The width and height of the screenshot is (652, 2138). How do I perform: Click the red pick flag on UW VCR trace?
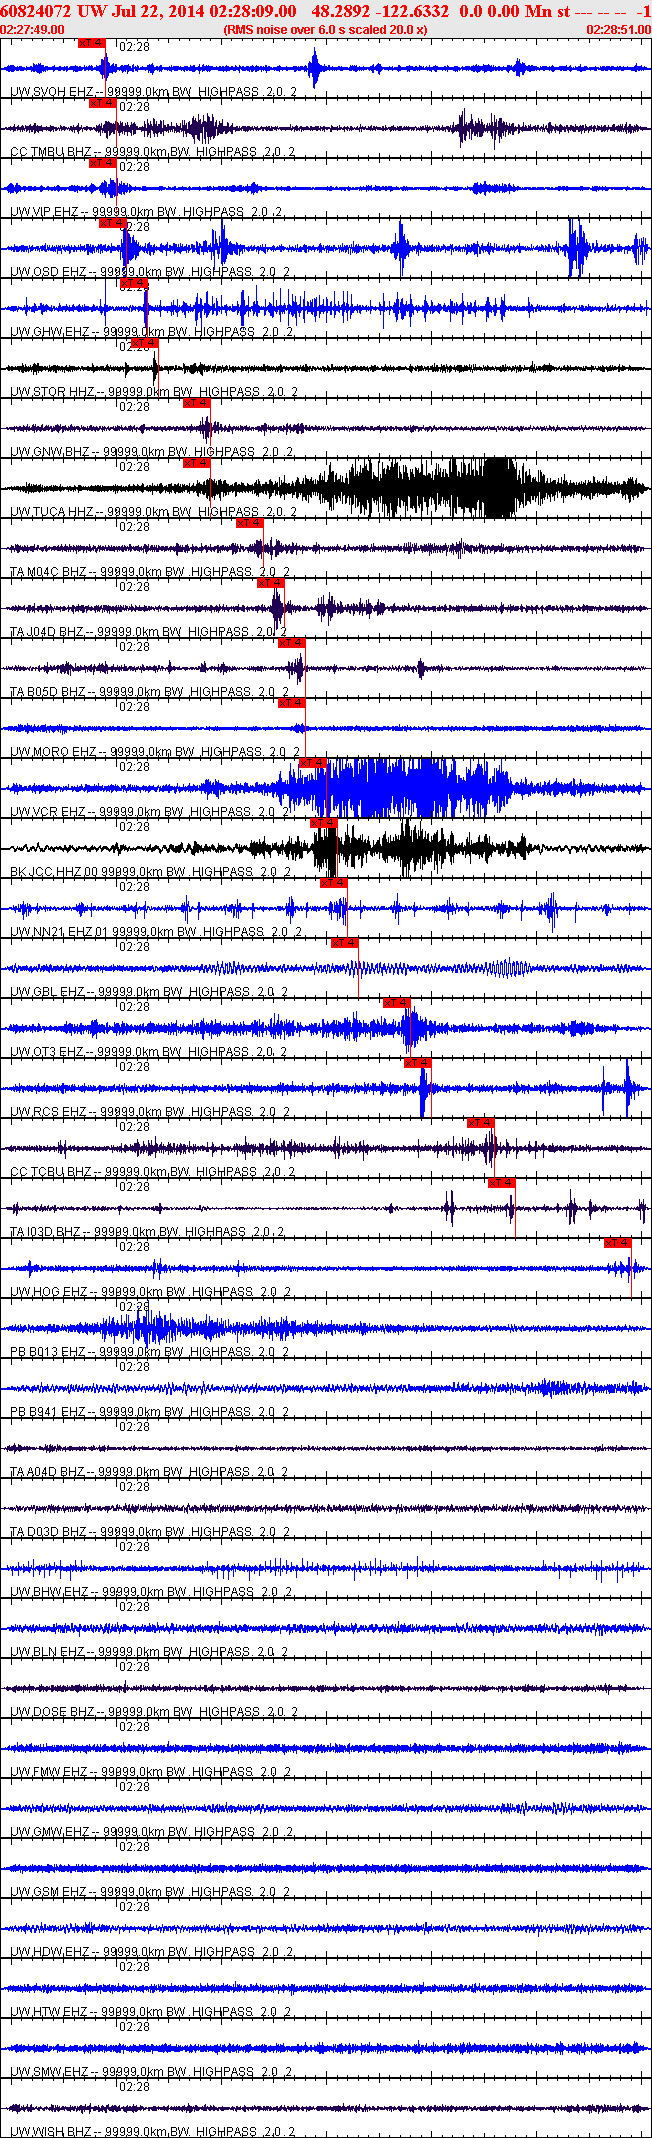[x=312, y=763]
